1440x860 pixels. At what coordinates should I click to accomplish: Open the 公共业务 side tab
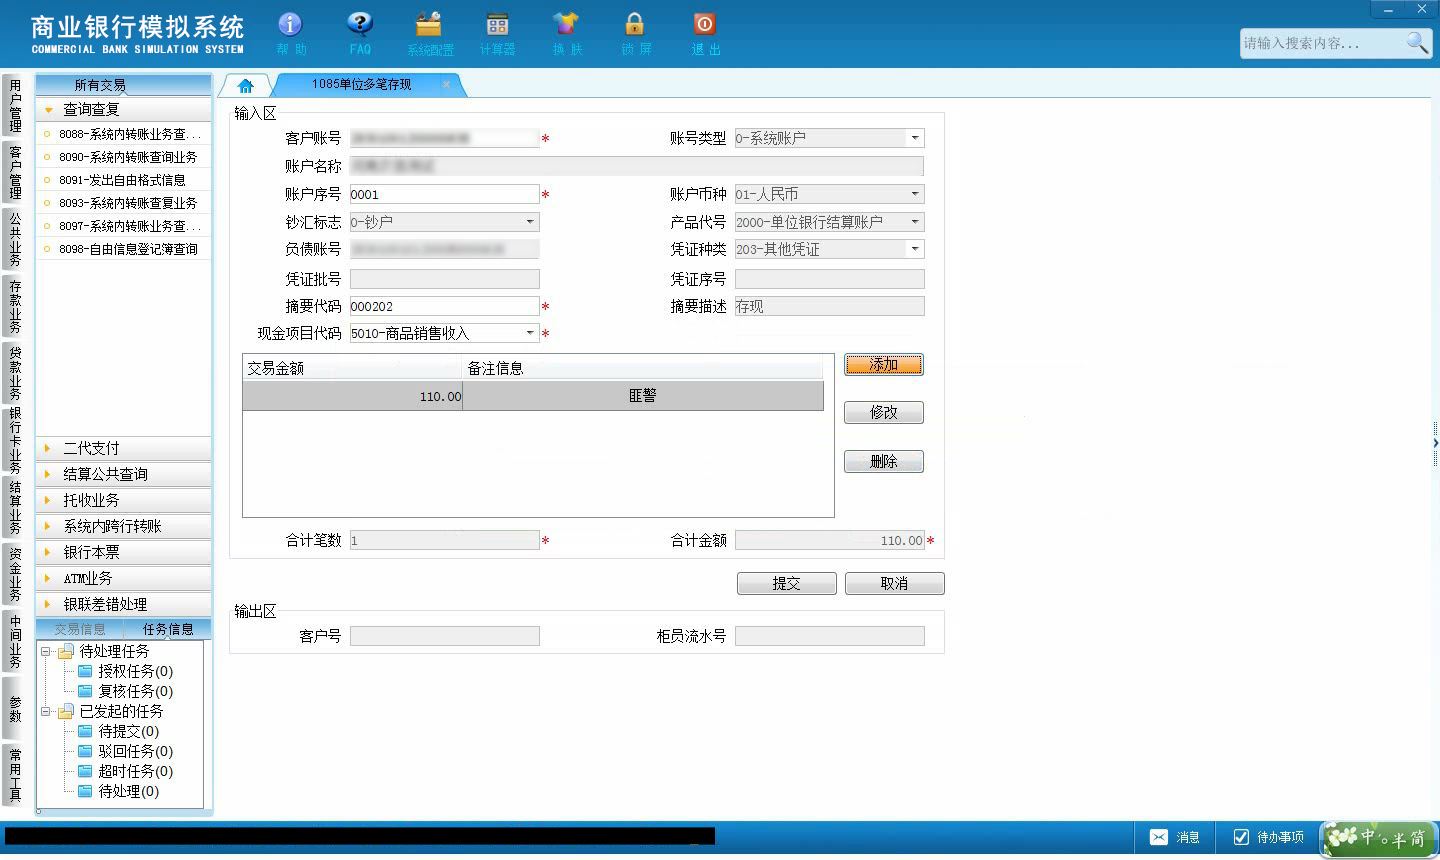[x=15, y=239]
